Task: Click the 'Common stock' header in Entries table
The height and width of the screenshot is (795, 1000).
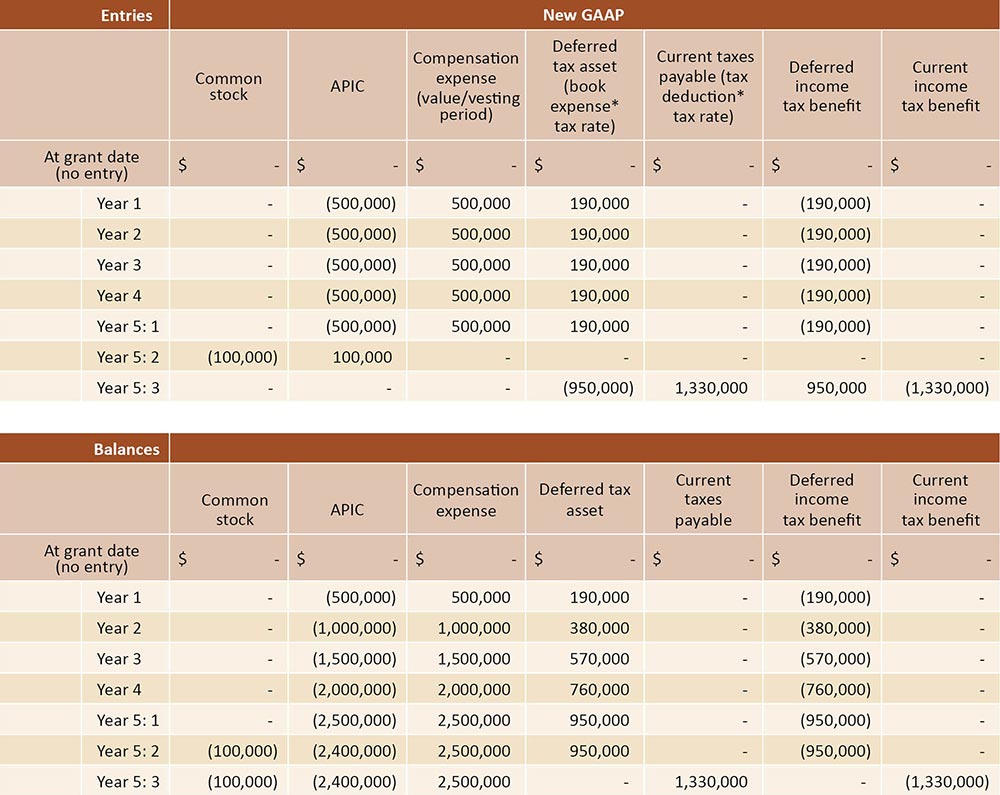Action: tap(228, 86)
